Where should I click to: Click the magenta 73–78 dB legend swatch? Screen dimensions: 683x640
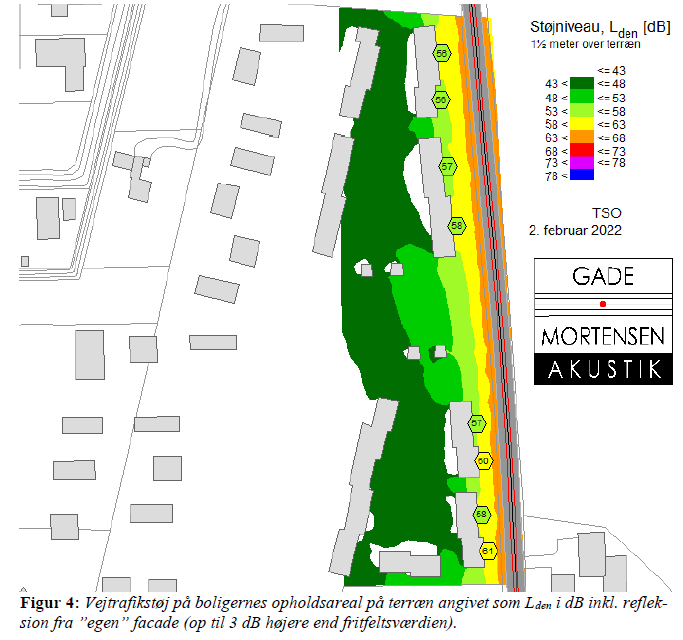(x=582, y=161)
